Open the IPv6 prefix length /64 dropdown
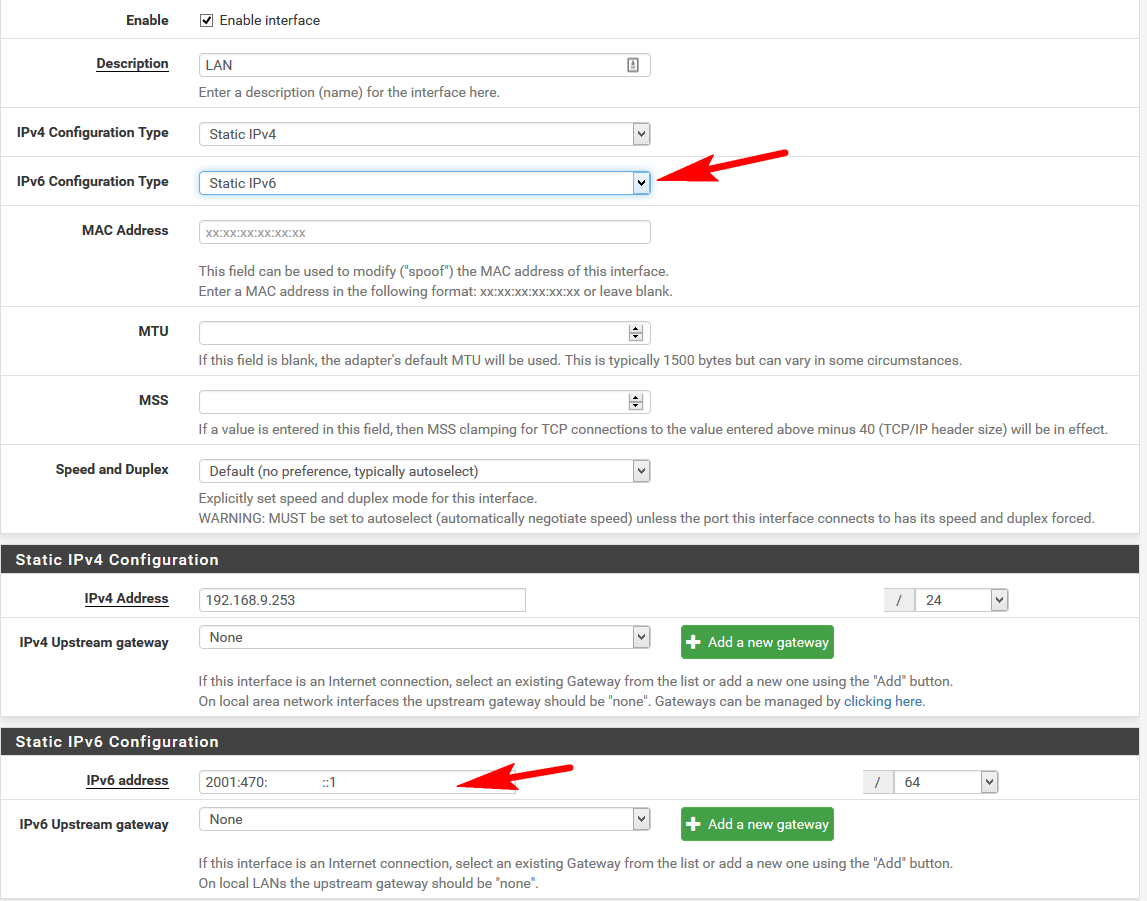The image size is (1147, 901). 946,782
